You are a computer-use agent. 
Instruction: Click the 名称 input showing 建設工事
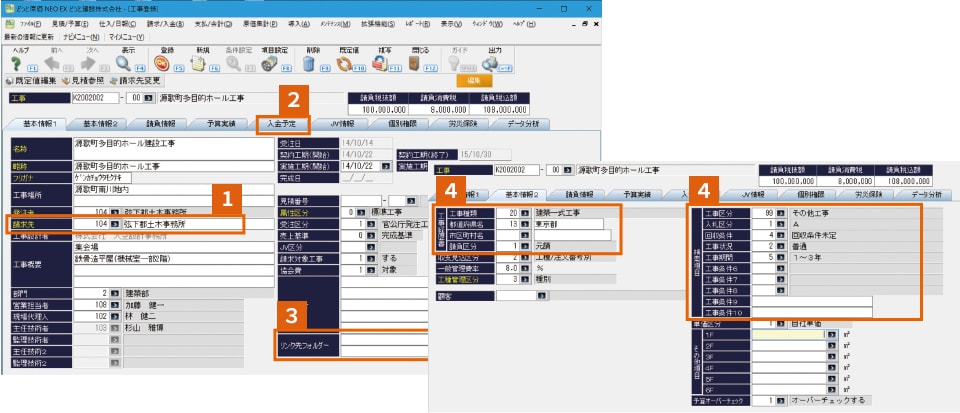pos(173,149)
